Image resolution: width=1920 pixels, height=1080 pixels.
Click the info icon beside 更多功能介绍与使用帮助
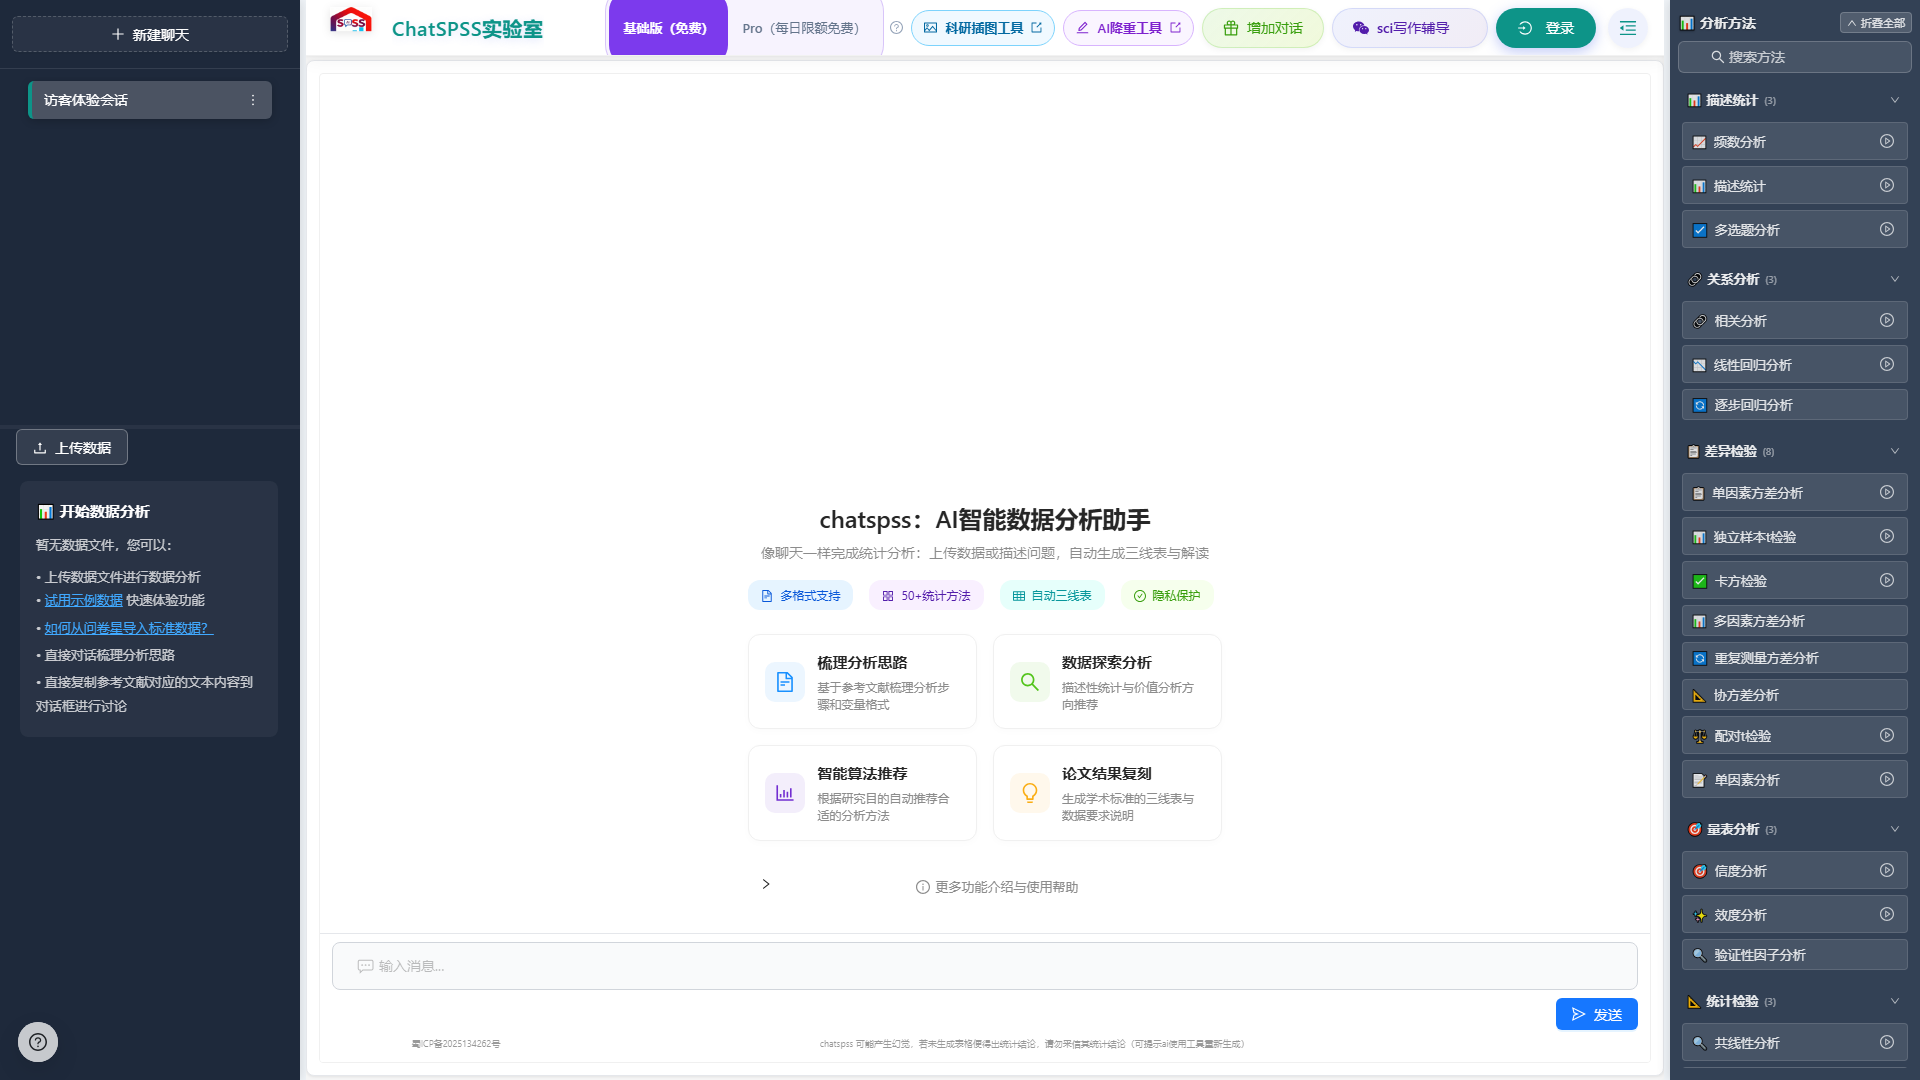click(922, 887)
